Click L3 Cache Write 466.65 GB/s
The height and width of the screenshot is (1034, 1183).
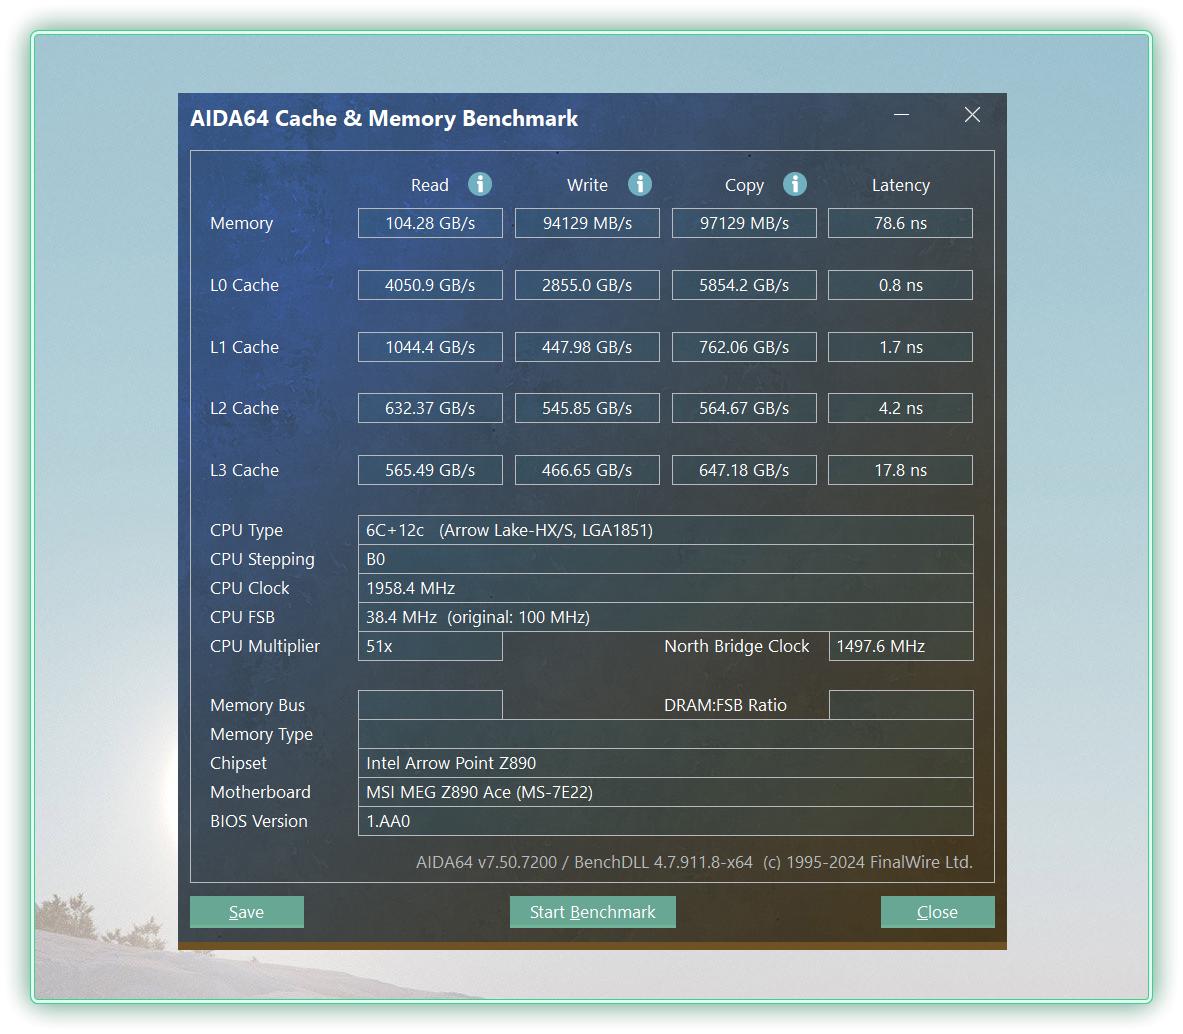[x=587, y=470]
